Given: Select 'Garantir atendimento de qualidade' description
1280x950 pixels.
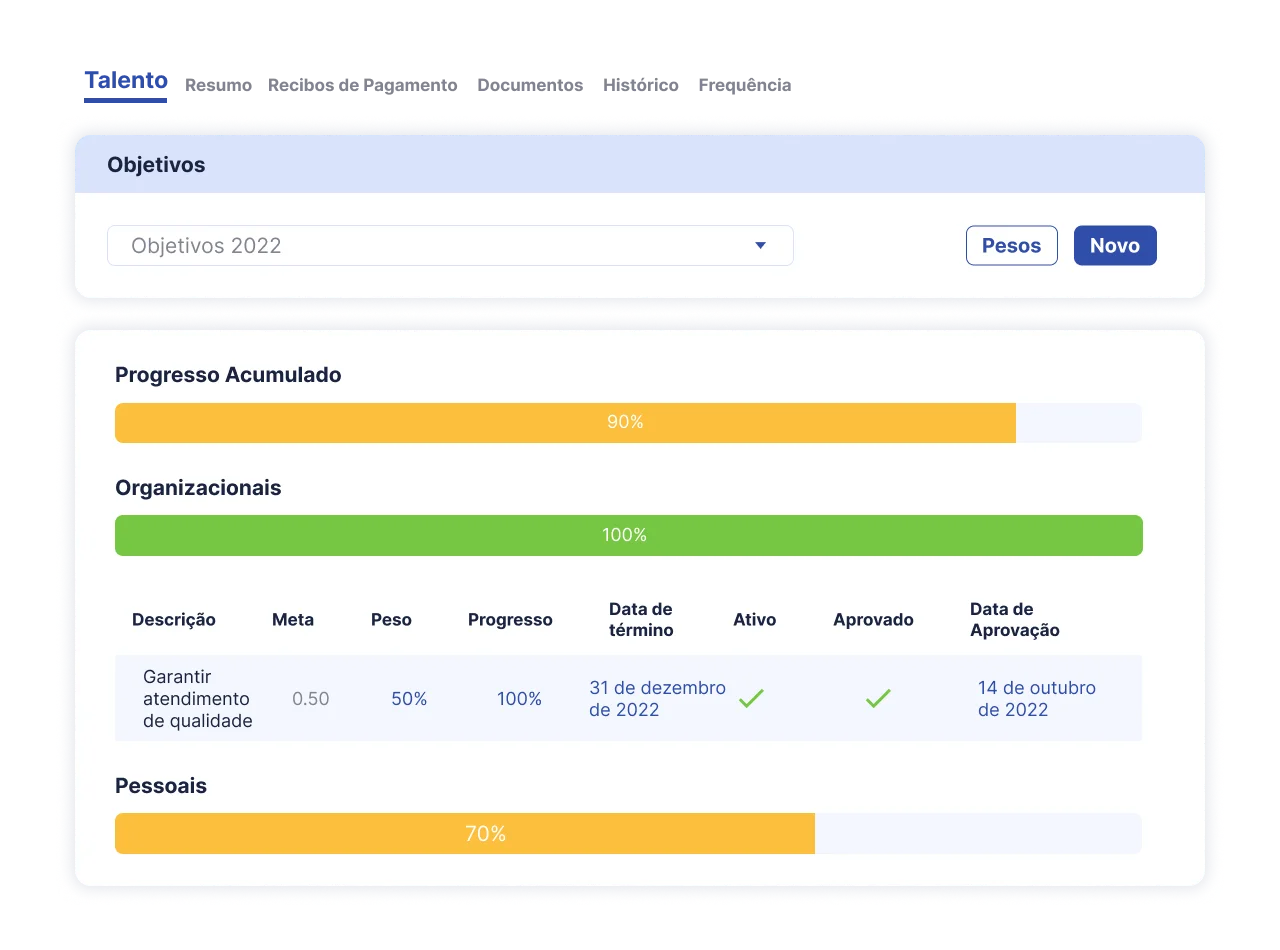Looking at the screenshot, I should [198, 698].
